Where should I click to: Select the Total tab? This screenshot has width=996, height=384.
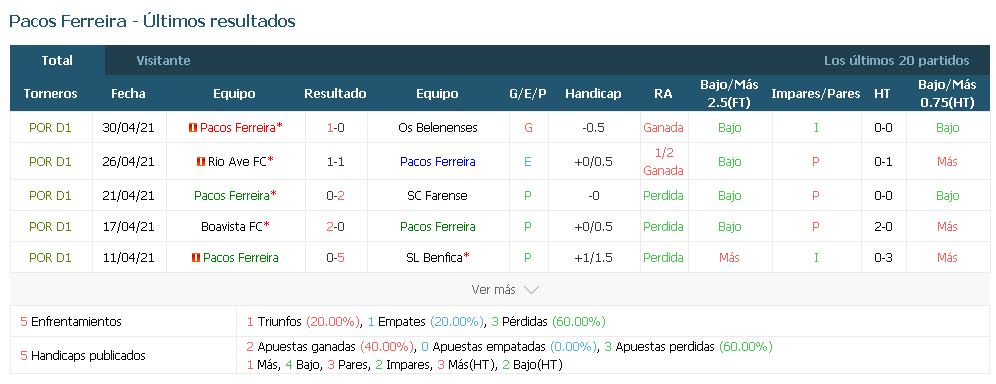tap(57, 61)
